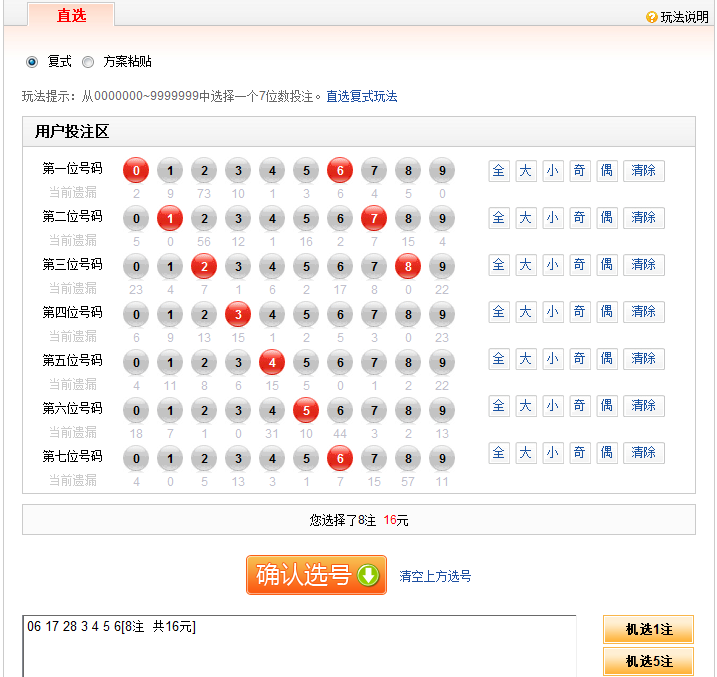Pick ball 2 in seventh position row
The height and width of the screenshot is (677, 717).
pyautogui.click(x=204, y=457)
